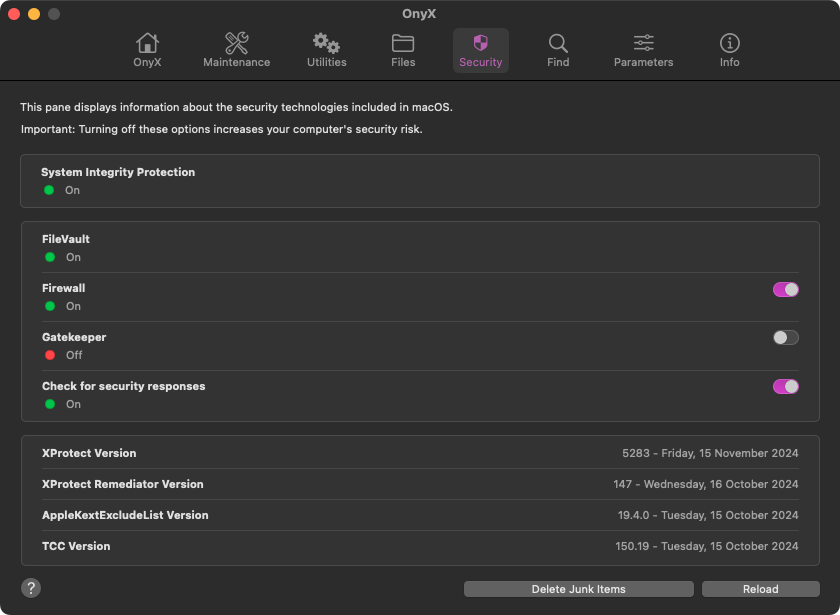Click the TCC Version label
840x615 pixels.
(x=76, y=546)
